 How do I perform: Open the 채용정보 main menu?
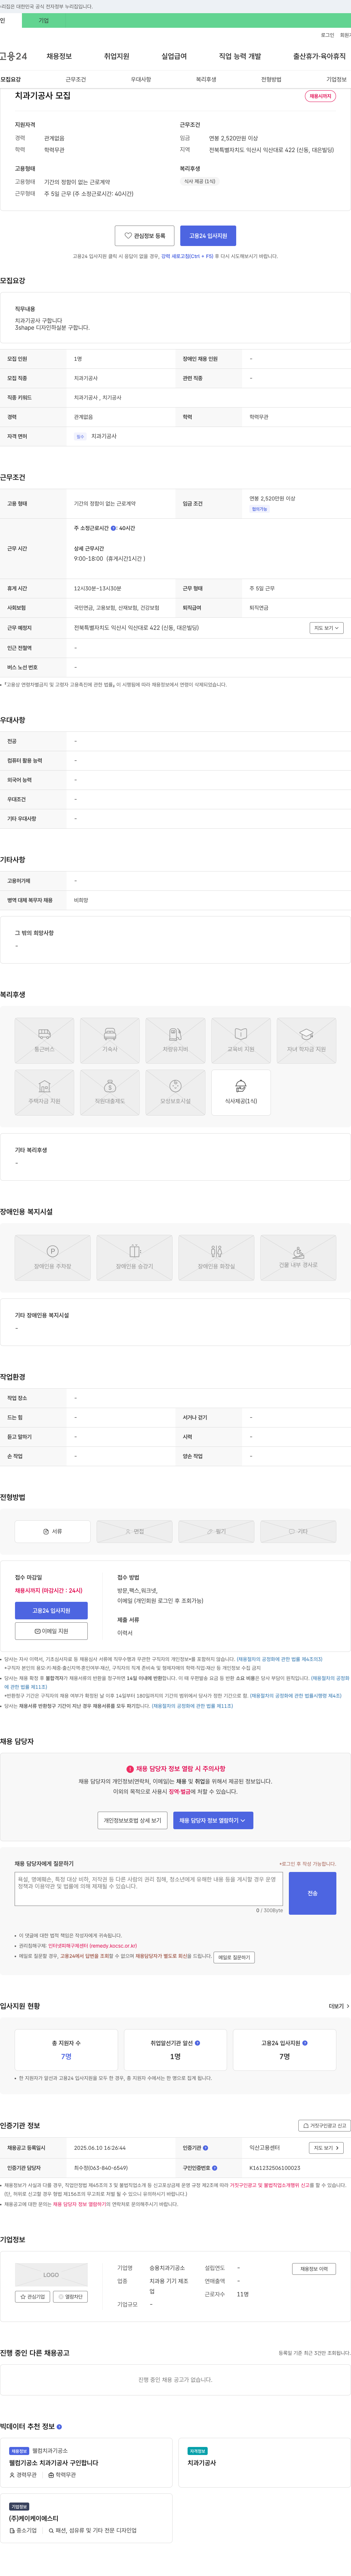pyautogui.click(x=59, y=56)
